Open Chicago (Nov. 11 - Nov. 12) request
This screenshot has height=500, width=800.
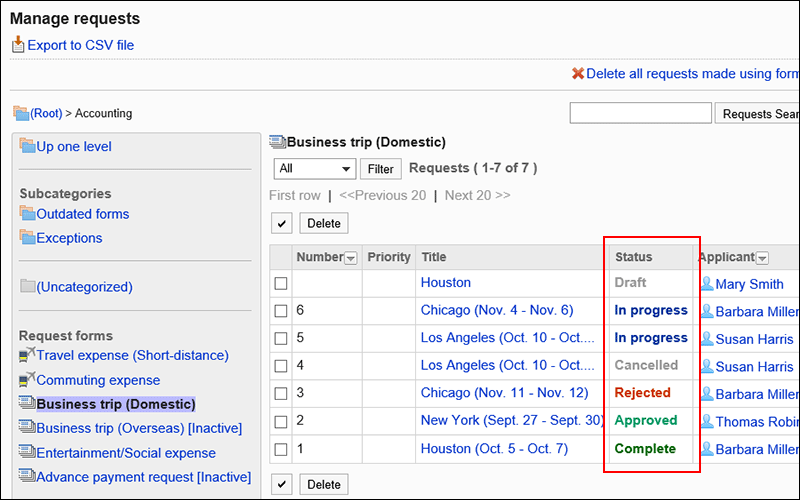click(505, 393)
